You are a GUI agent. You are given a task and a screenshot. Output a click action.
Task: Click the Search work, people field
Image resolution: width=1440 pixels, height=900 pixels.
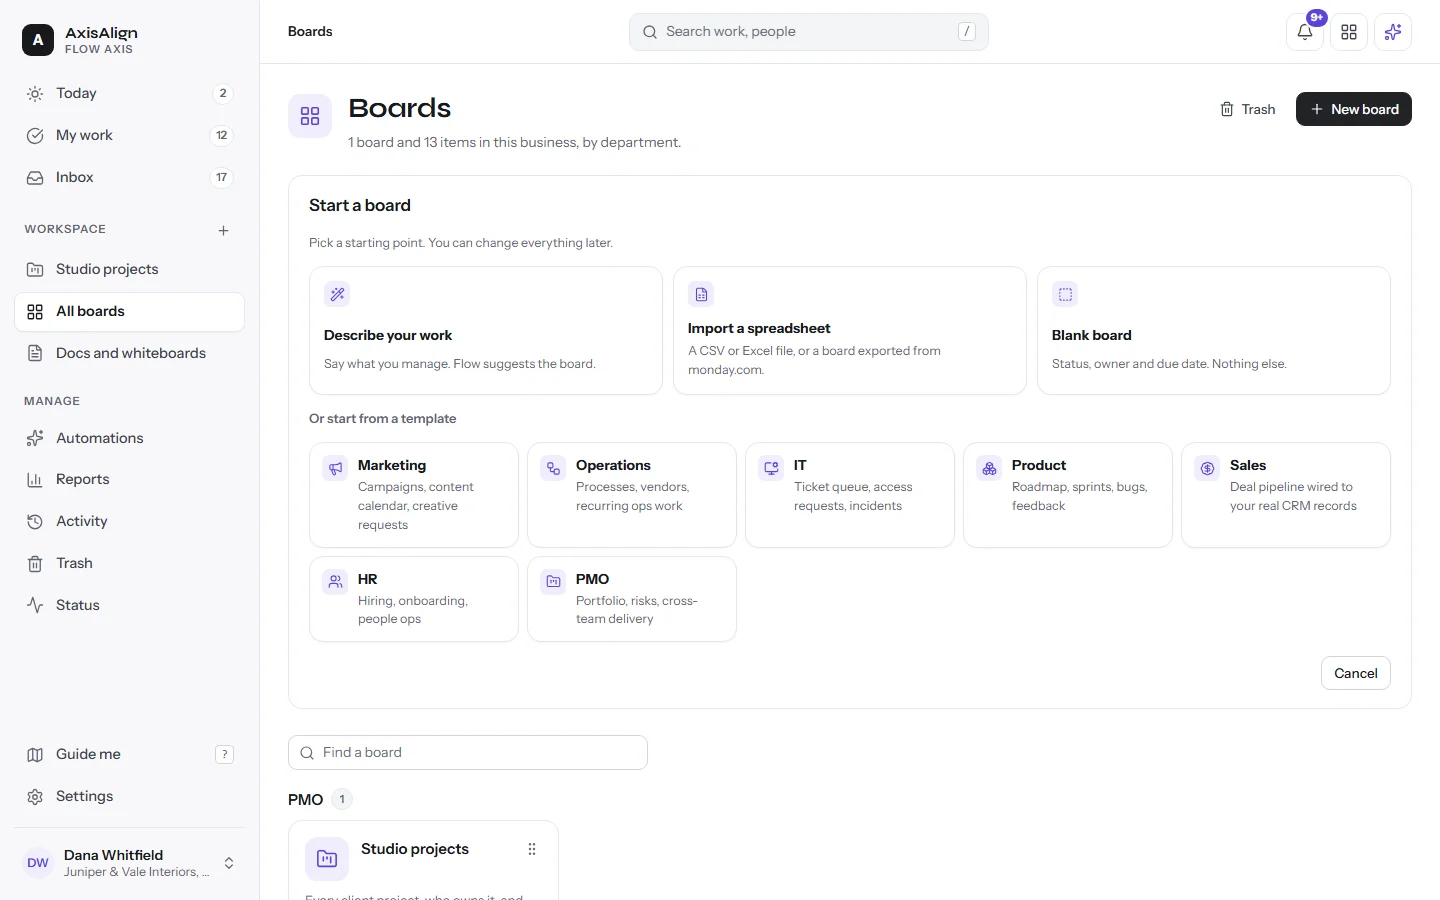(x=809, y=32)
